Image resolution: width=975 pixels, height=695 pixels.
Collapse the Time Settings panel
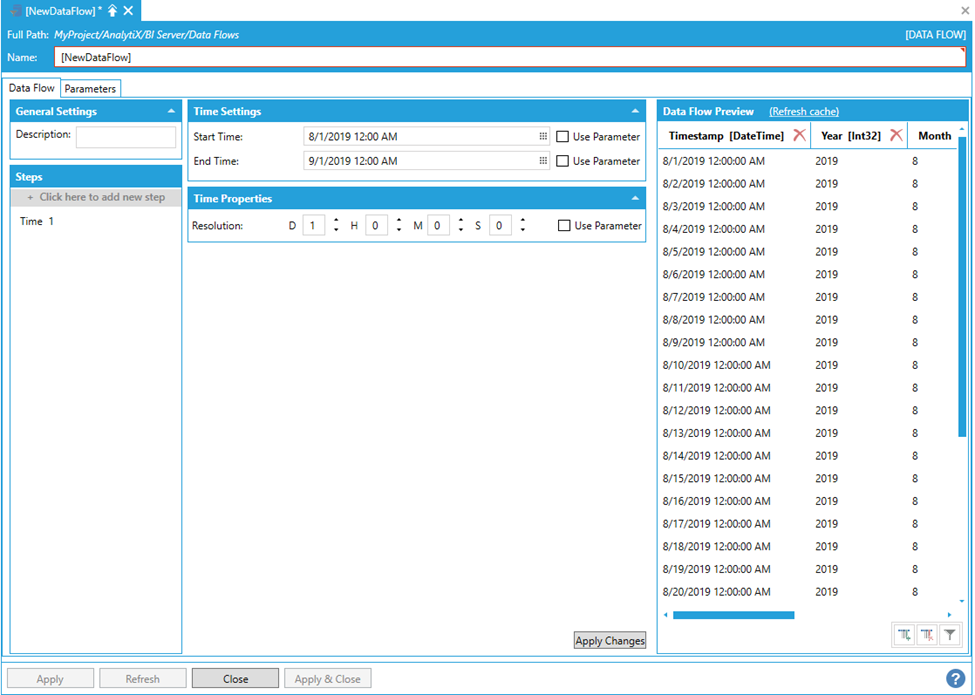[x=635, y=112]
